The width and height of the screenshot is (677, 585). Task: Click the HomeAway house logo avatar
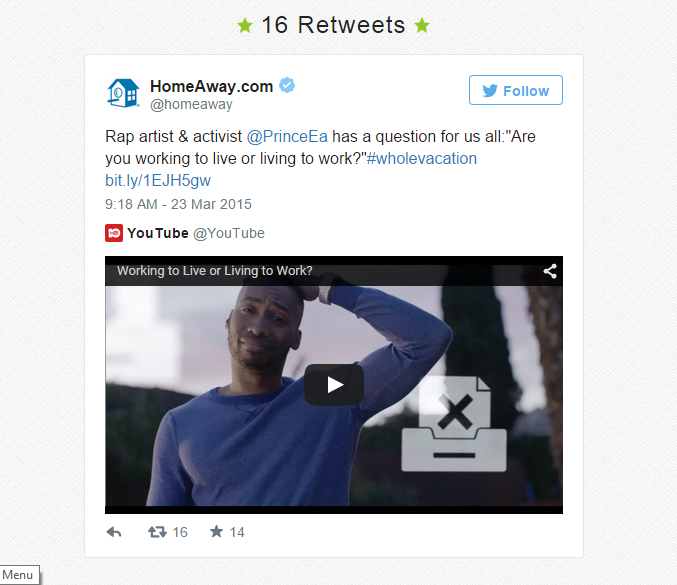[123, 93]
